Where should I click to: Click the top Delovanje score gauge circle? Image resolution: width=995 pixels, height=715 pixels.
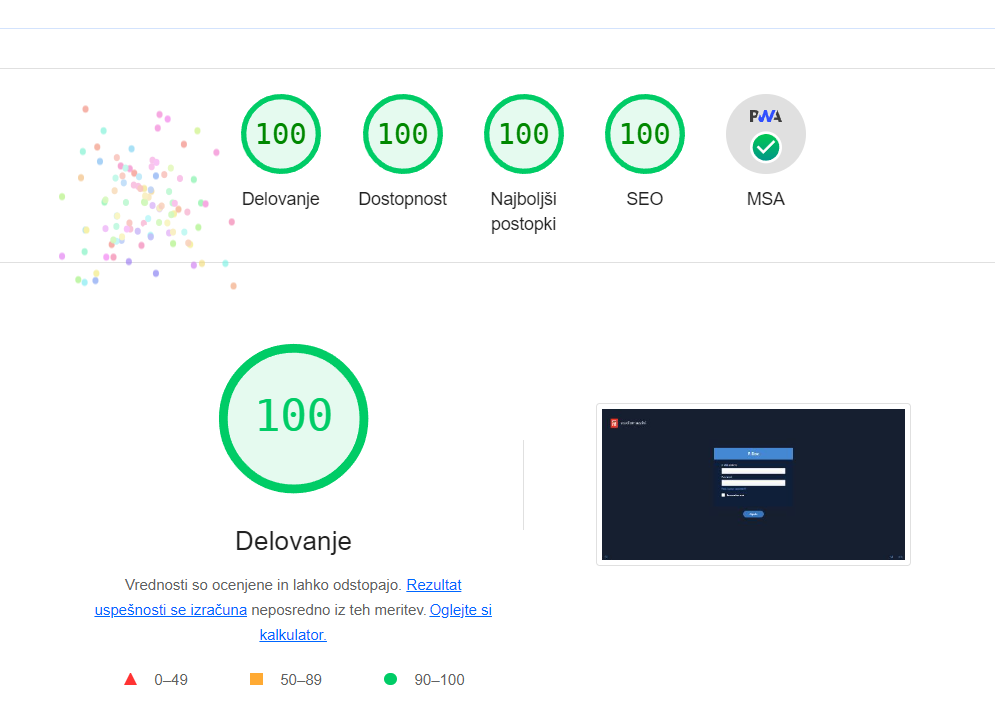[280, 134]
